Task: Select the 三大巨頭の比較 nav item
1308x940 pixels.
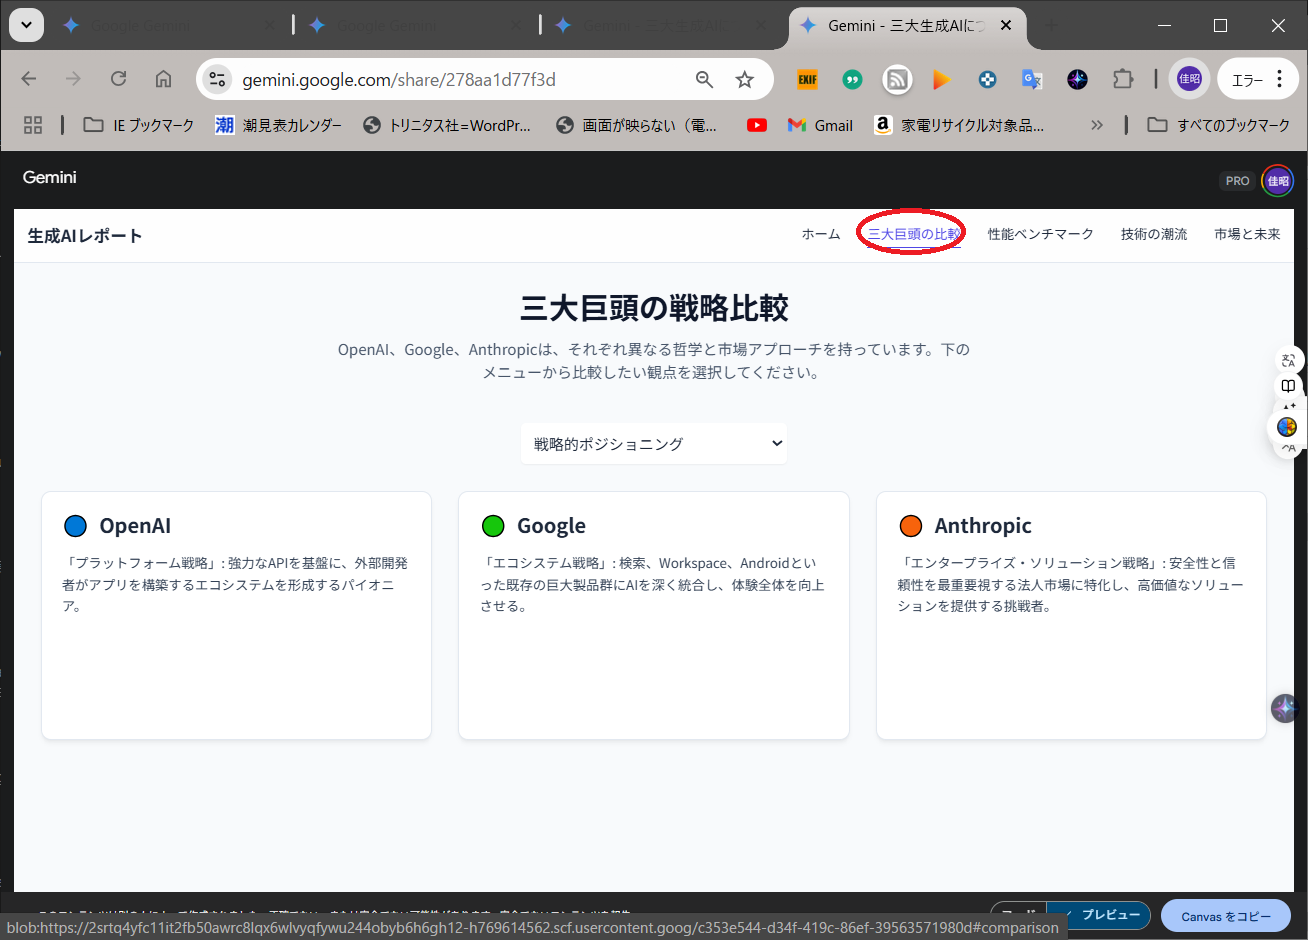Action: [x=914, y=234]
